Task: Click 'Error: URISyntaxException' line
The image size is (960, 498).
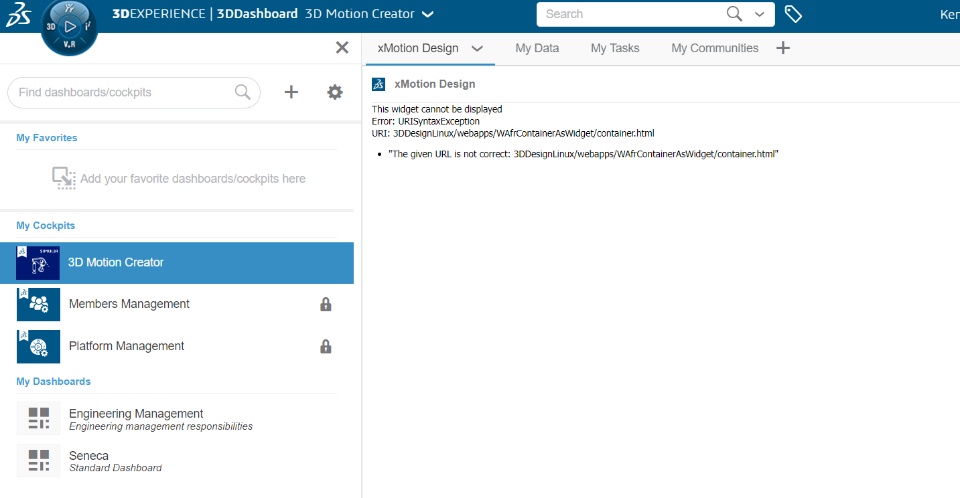Action: (426, 121)
